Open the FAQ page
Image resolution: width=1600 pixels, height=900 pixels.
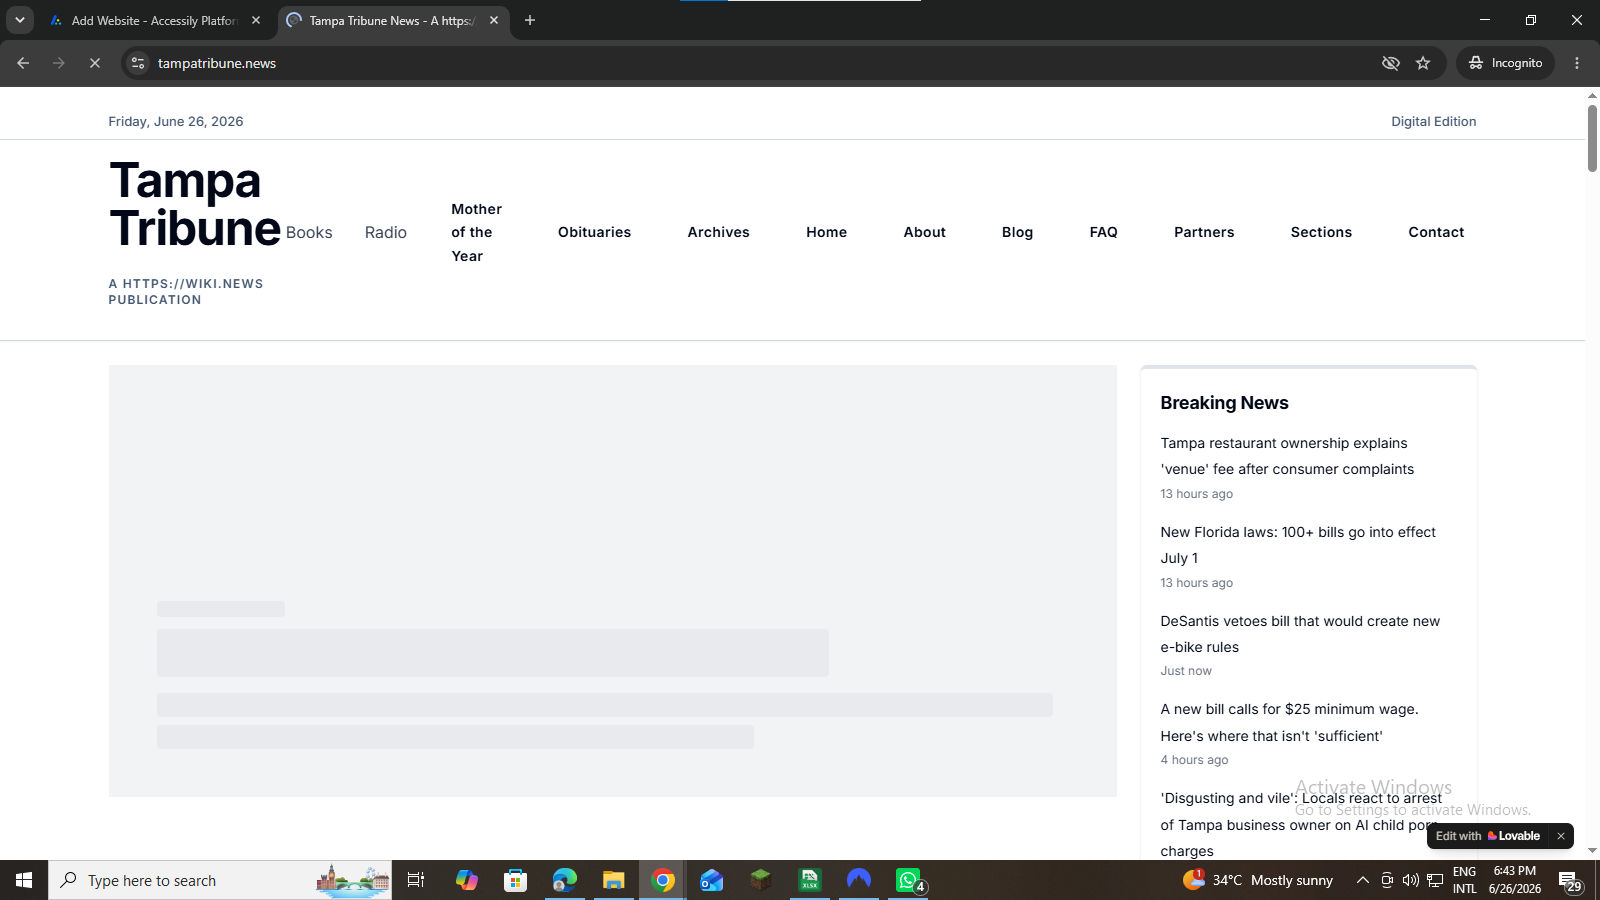pos(1103,232)
